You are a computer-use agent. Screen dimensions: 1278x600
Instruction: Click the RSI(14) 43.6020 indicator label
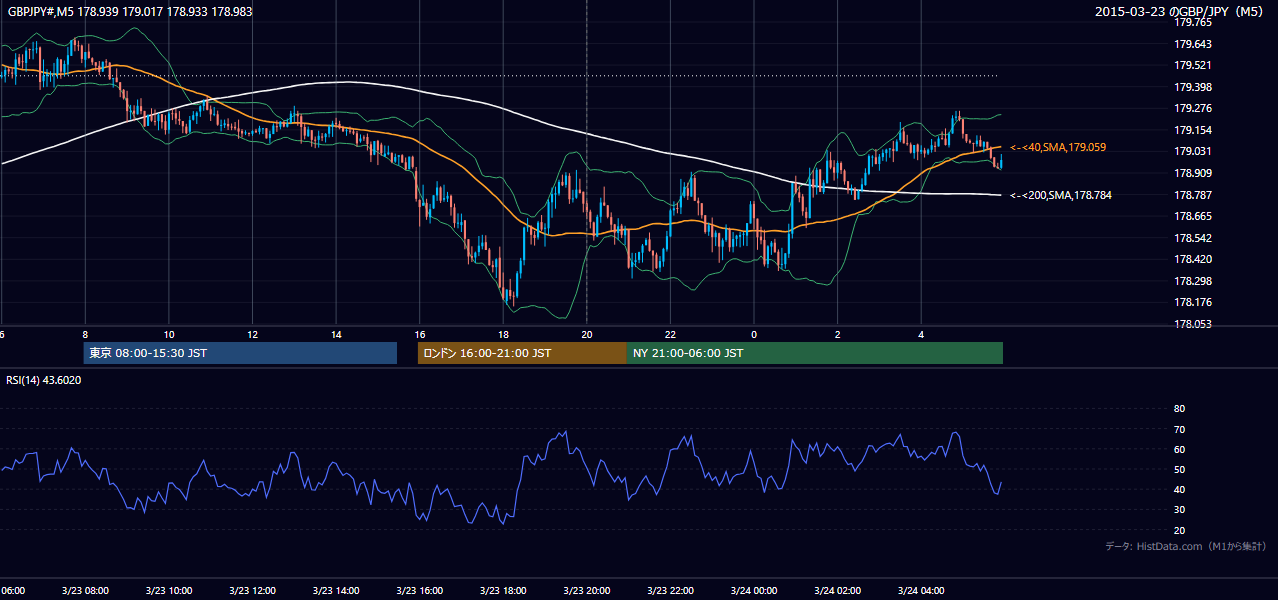tap(44, 380)
